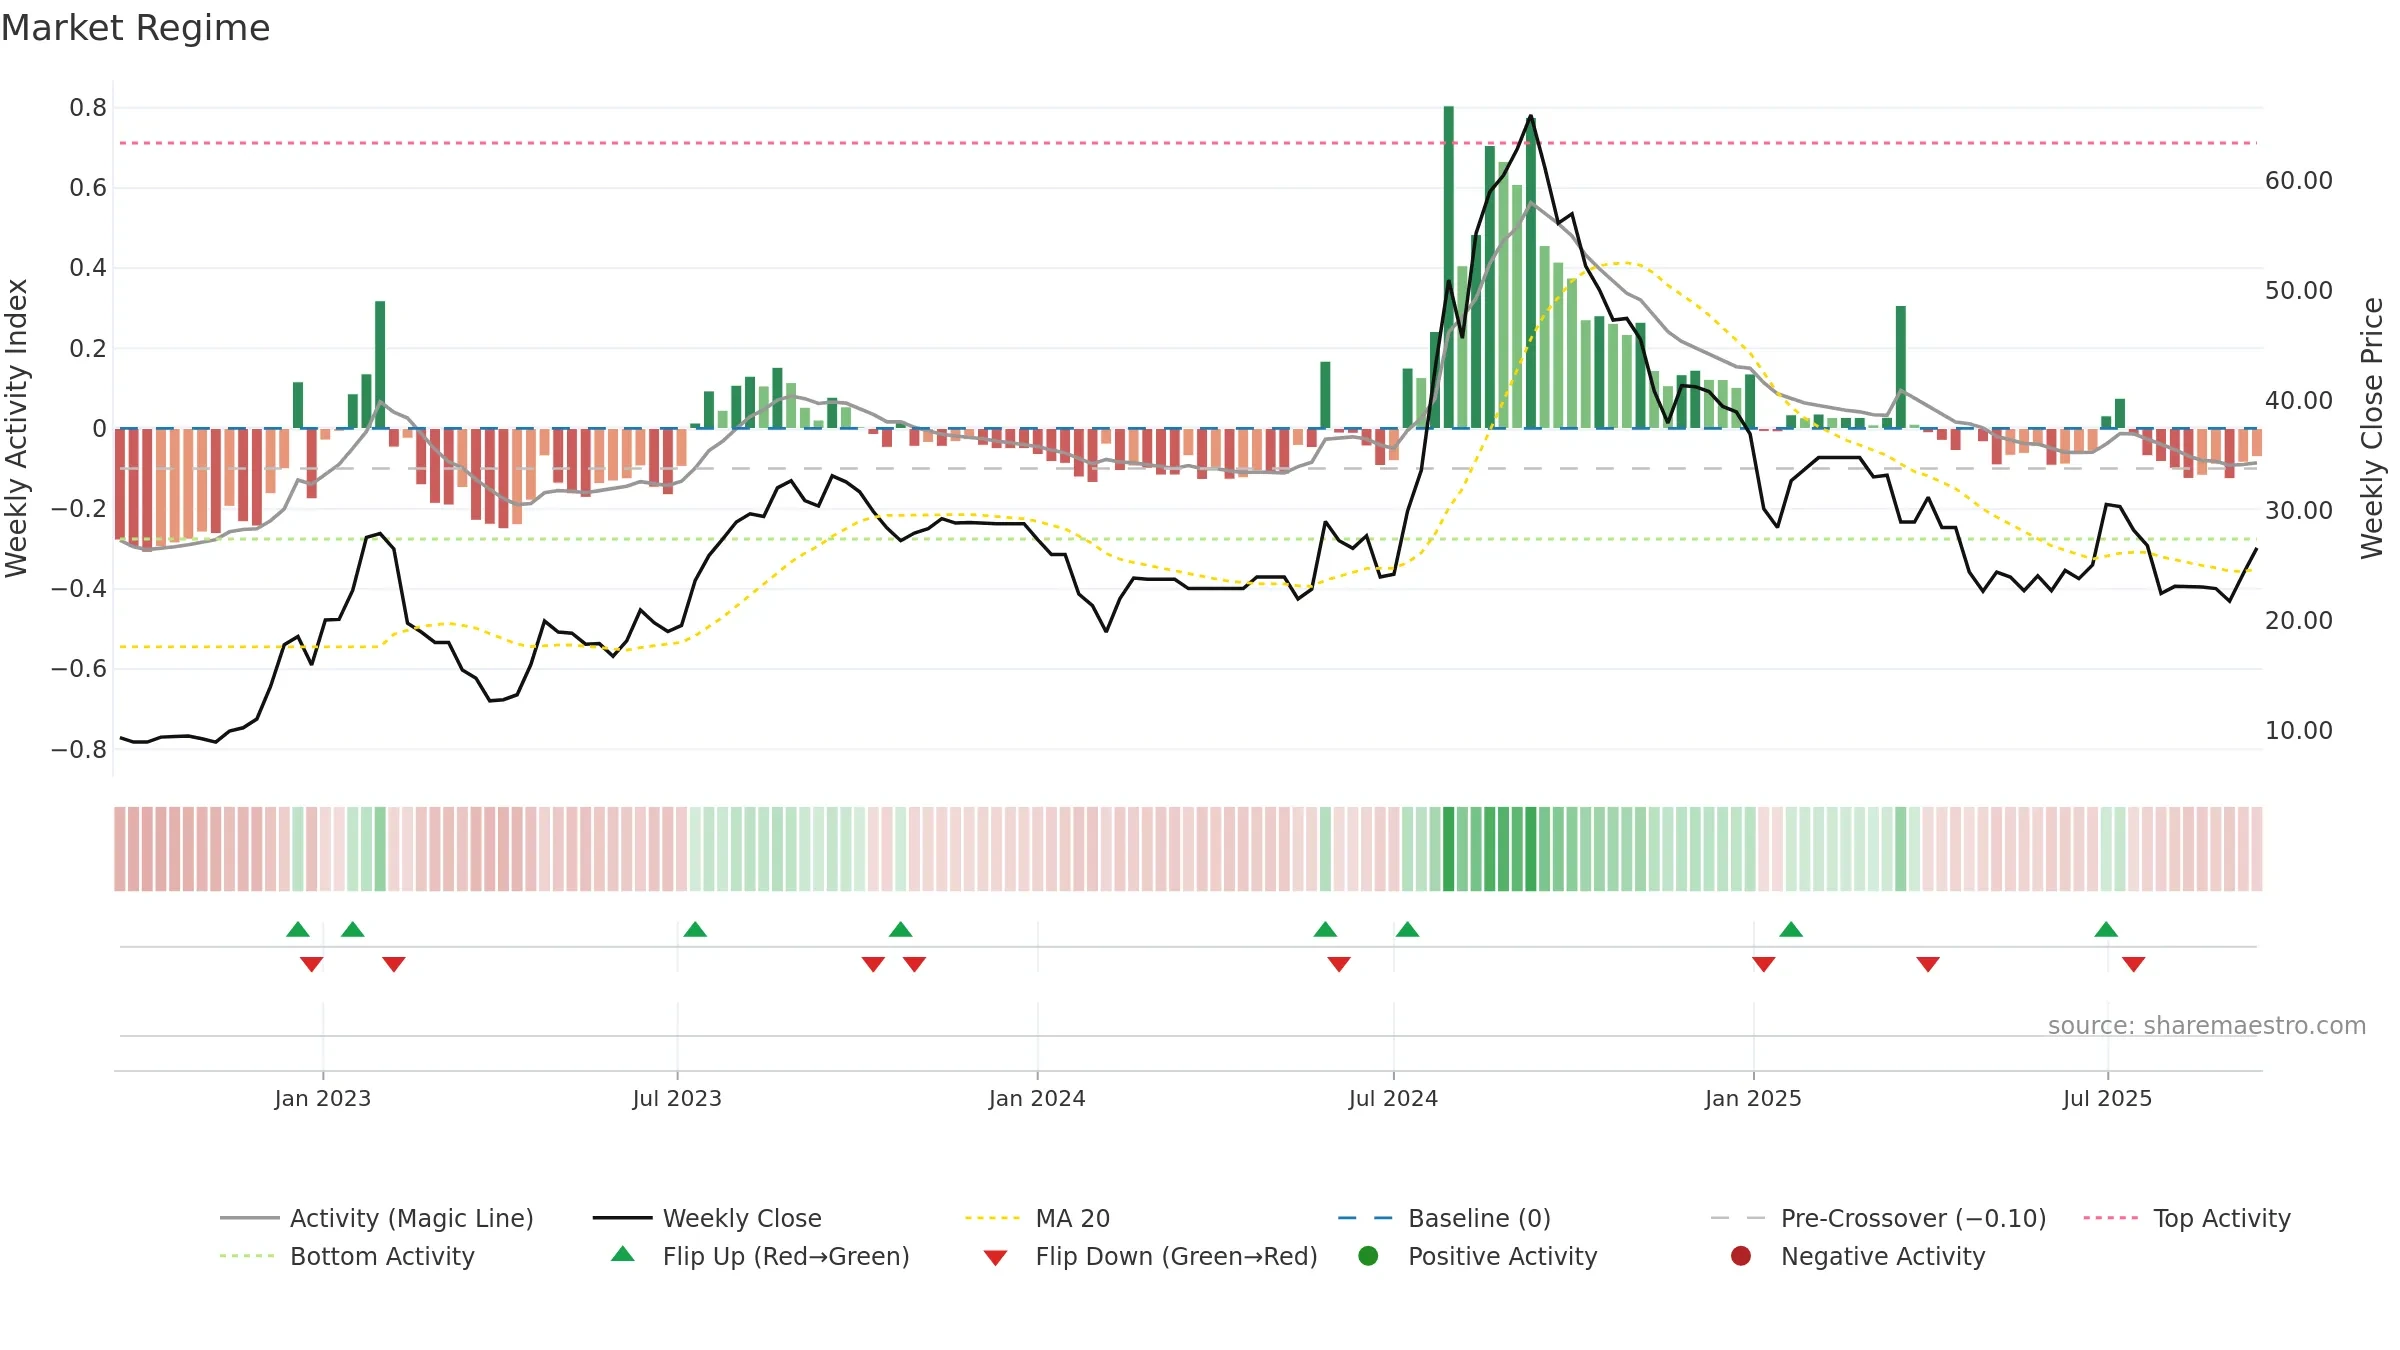The height and width of the screenshot is (1350, 2400).
Task: Click the tallest green activity bar at 0.8
Action: 1449,267
